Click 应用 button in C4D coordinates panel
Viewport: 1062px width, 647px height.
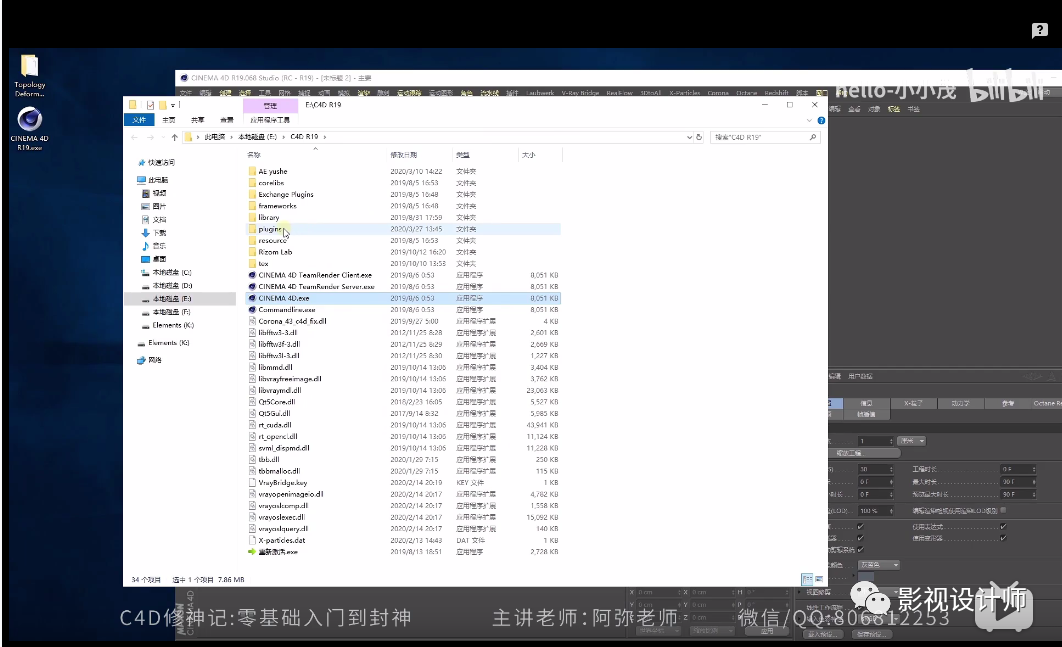click(x=767, y=631)
